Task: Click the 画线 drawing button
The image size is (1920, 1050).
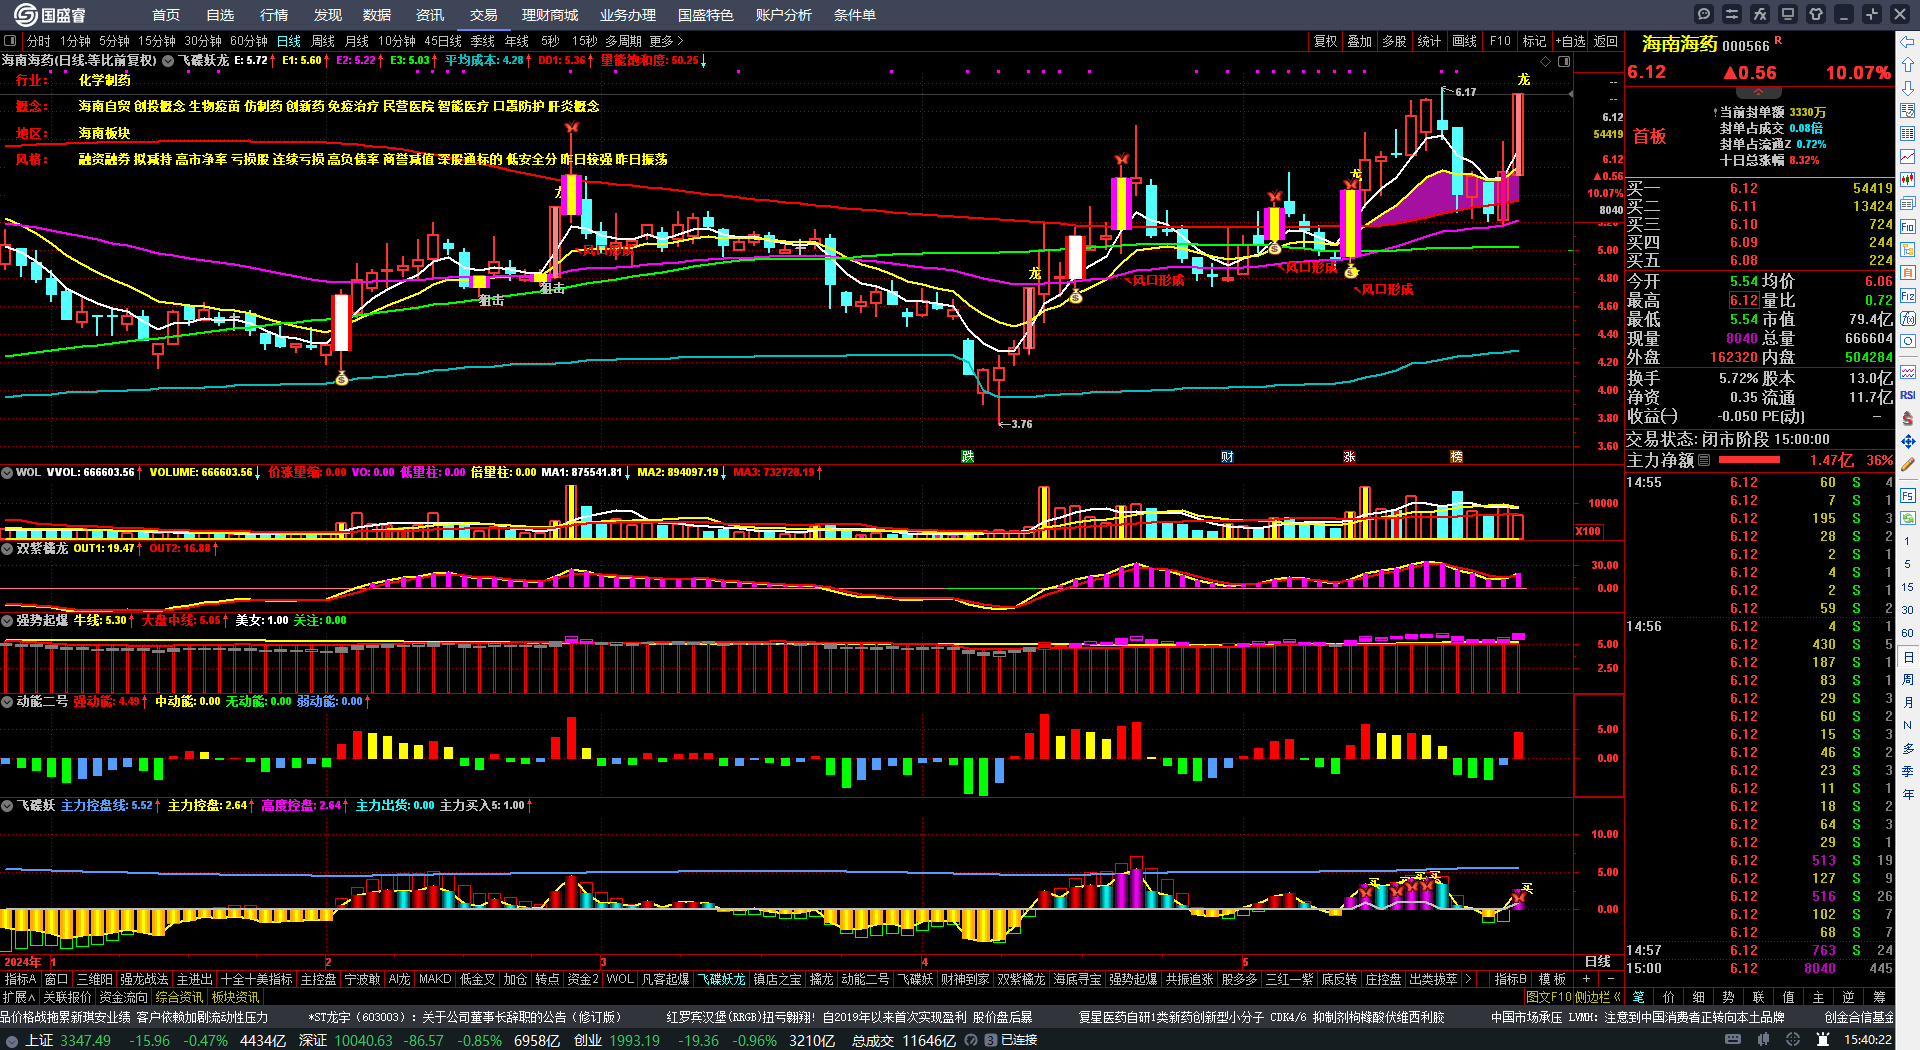Action: point(1464,41)
